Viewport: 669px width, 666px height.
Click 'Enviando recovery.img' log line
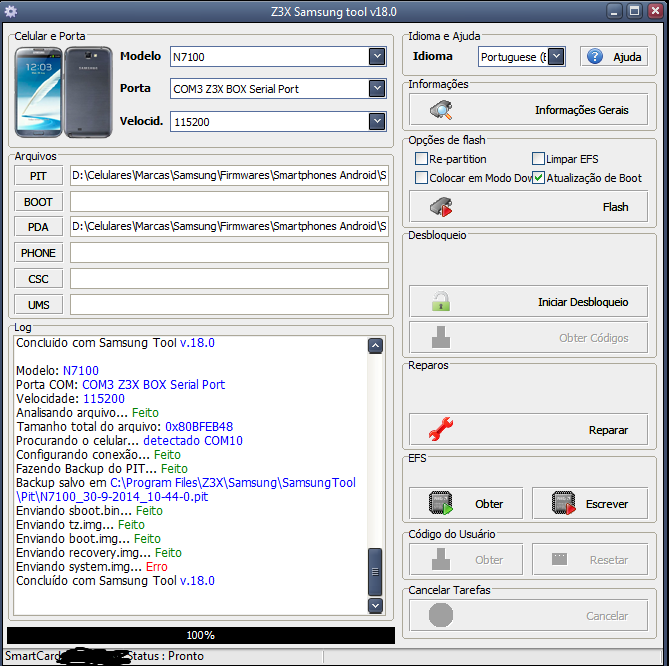tap(99, 553)
